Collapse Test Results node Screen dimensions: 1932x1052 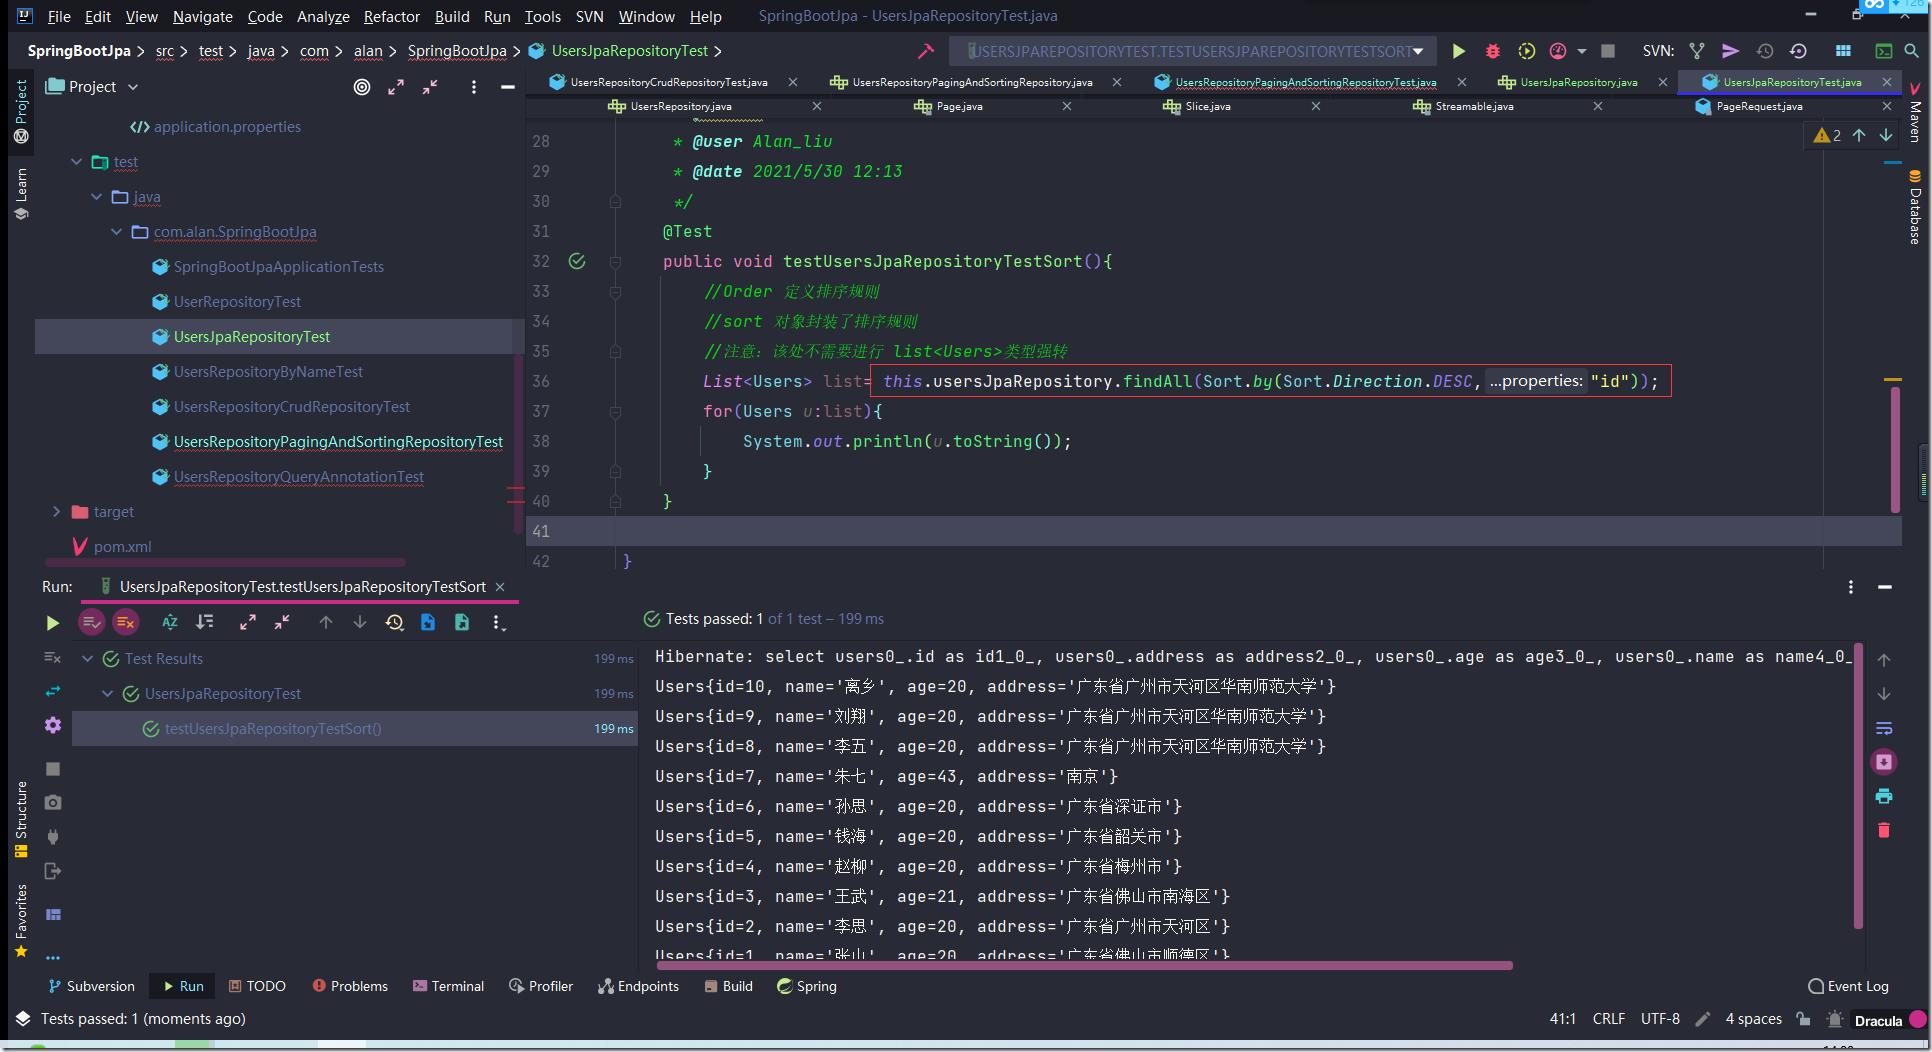87,659
